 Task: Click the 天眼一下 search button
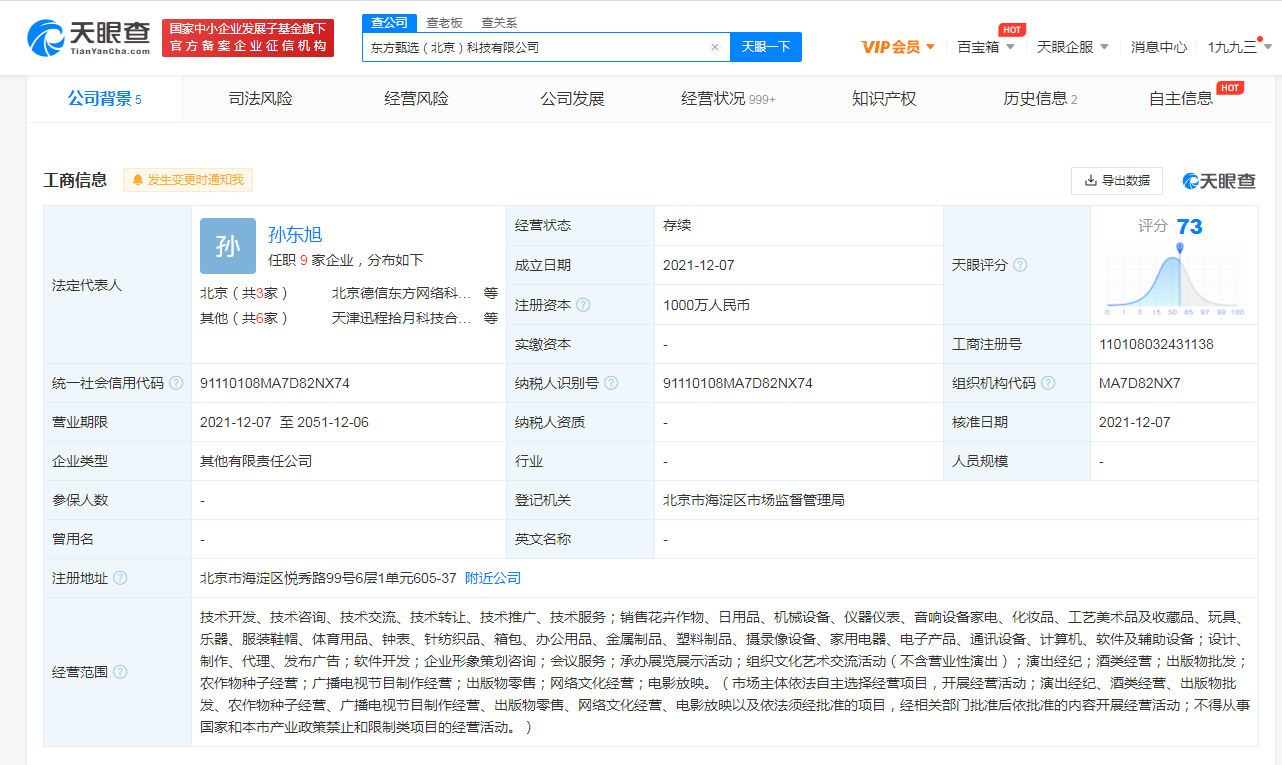[x=766, y=47]
